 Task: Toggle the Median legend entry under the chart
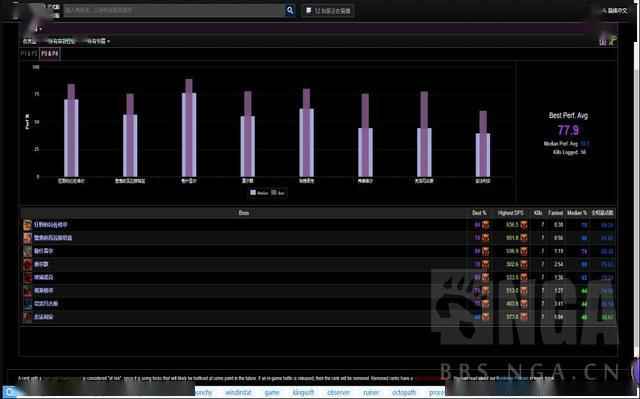click(259, 193)
